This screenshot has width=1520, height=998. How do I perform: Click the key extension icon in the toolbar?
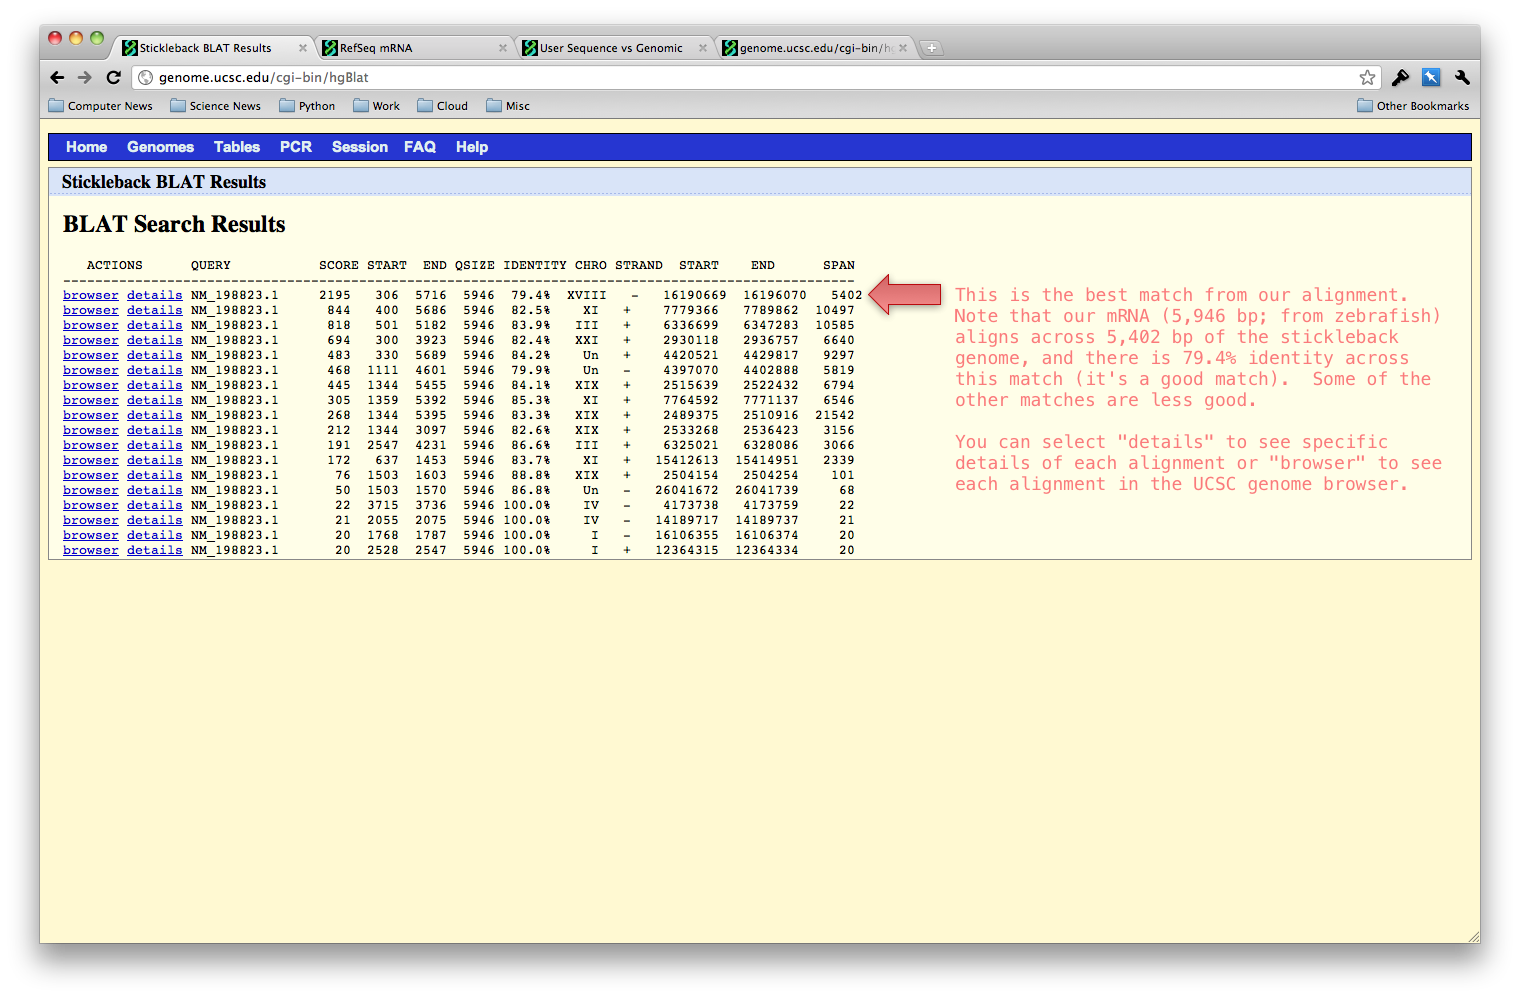click(x=1400, y=77)
